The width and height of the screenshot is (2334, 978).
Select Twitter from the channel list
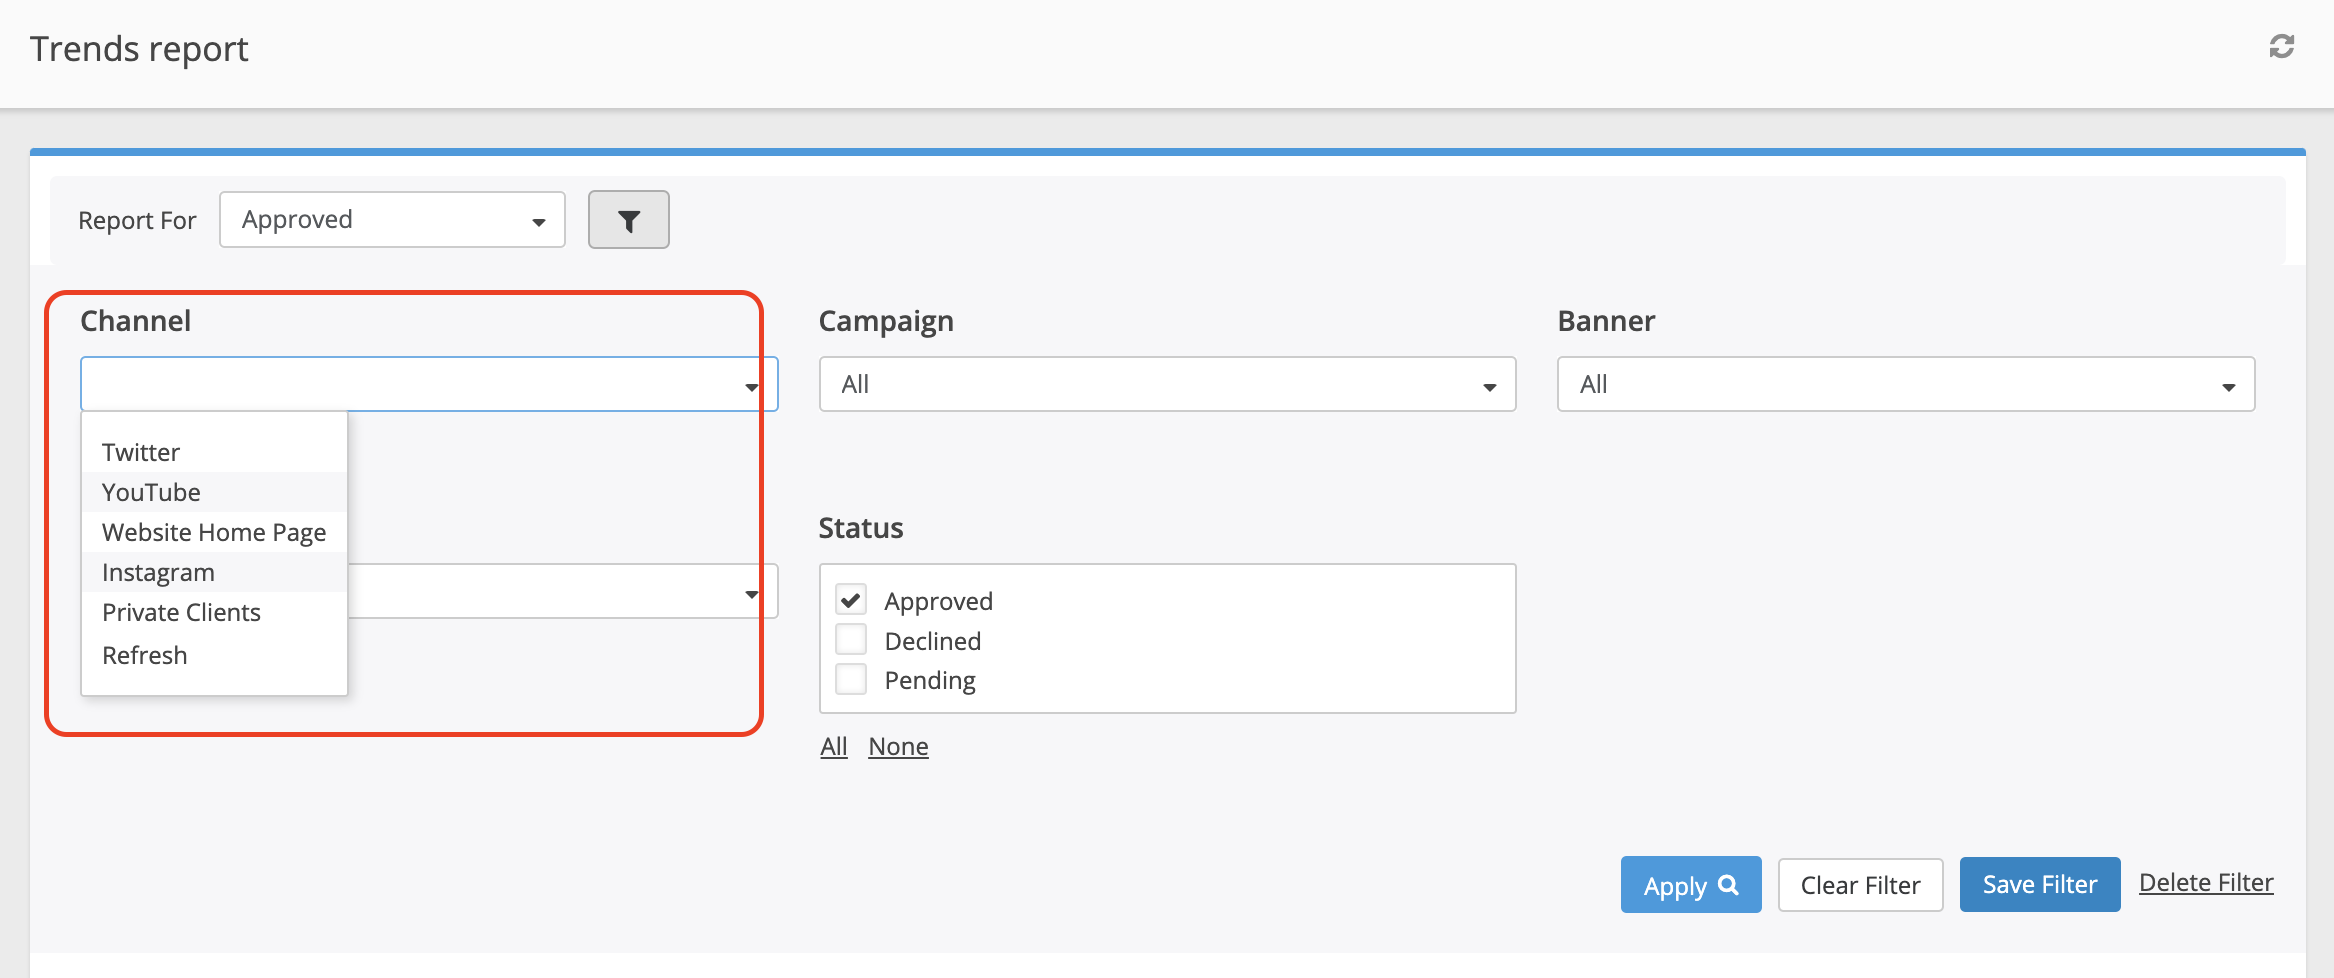[141, 452]
